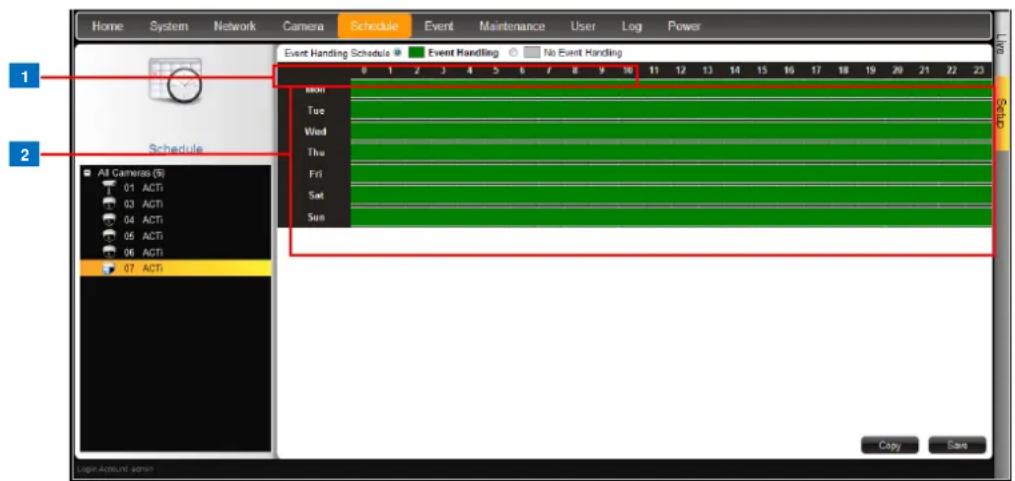Click the dome camera icon for 05 ACTi

click(109, 236)
